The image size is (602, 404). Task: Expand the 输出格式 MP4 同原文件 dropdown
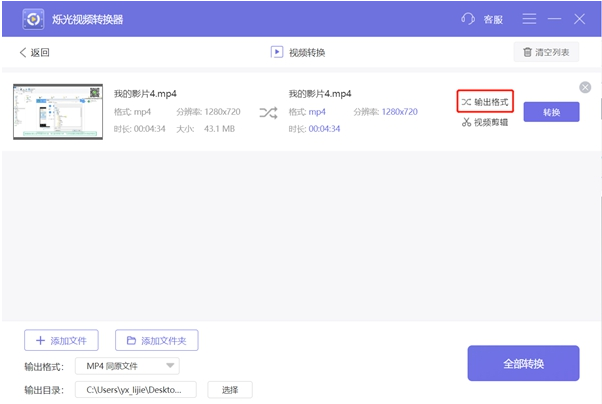[x=127, y=366]
